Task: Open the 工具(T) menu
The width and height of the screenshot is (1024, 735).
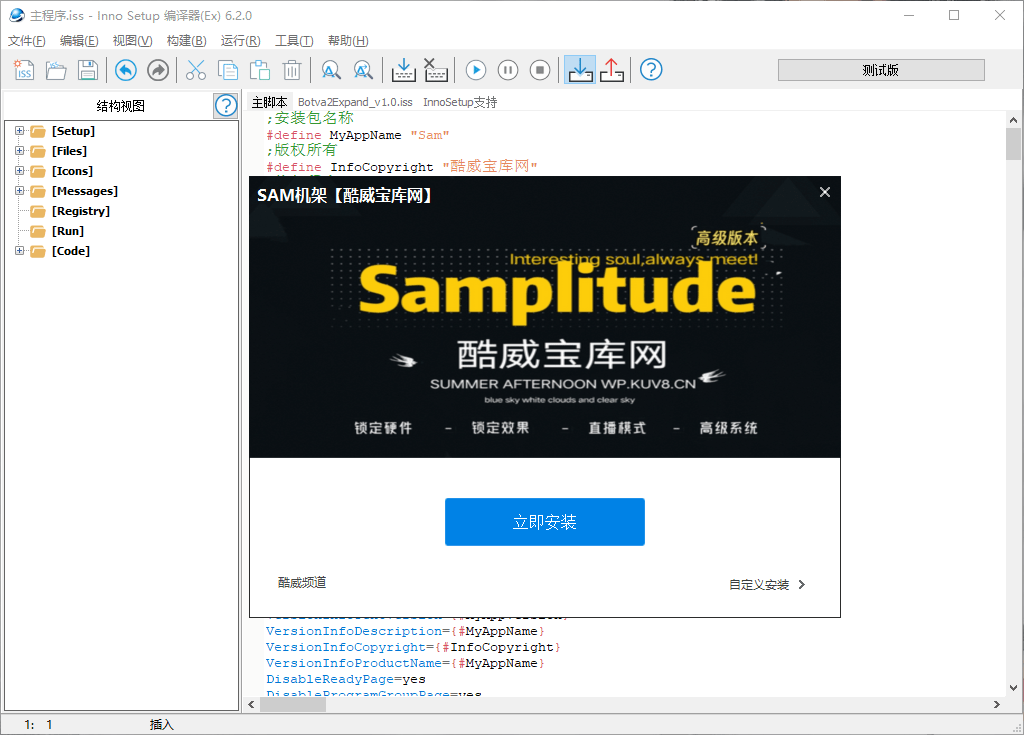Action: tap(294, 41)
